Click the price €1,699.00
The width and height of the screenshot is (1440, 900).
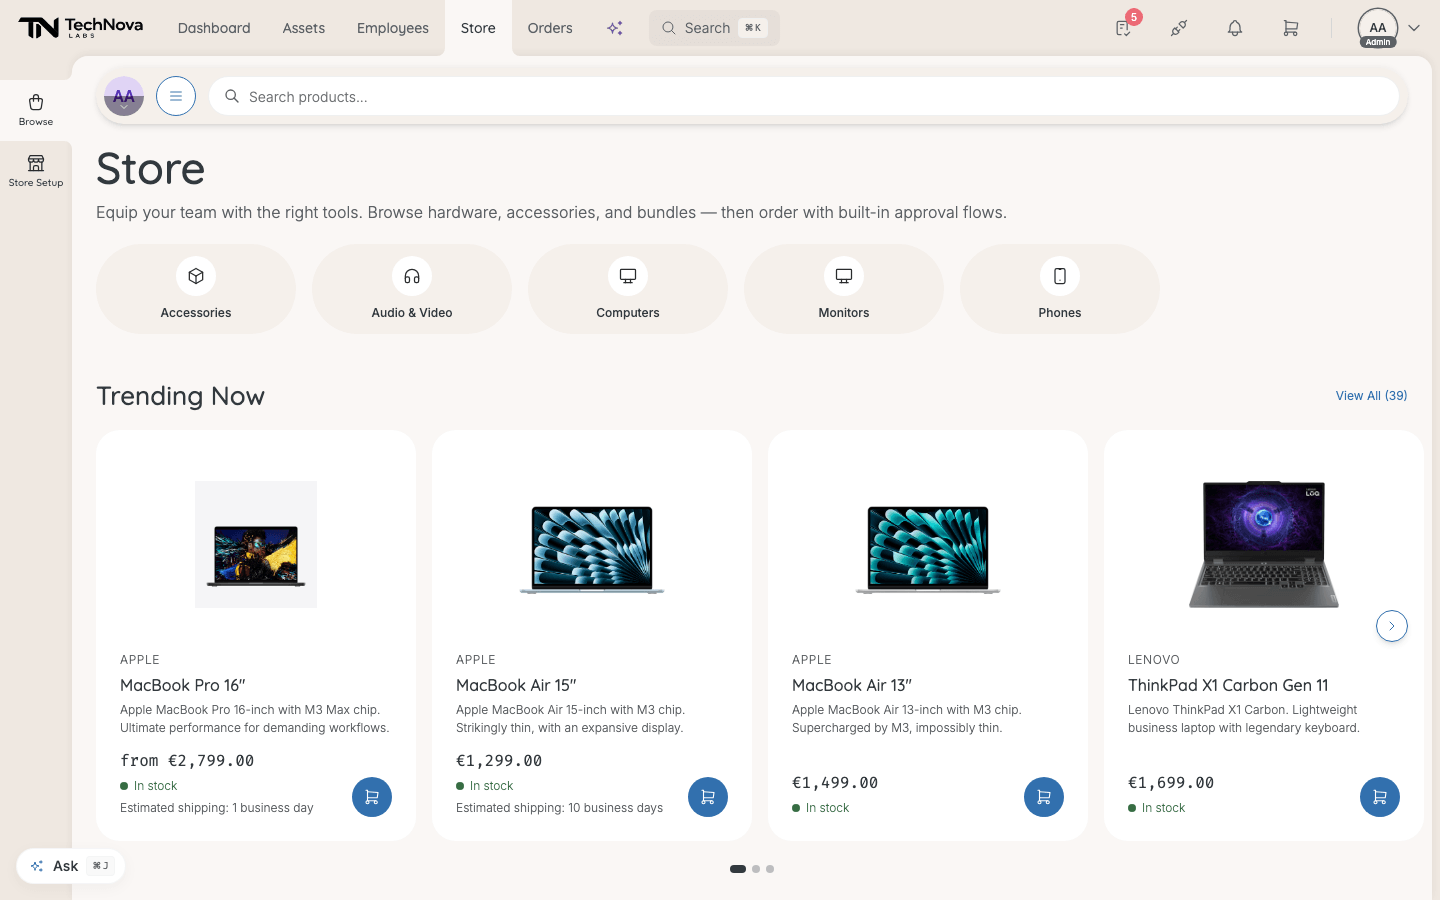(1171, 783)
